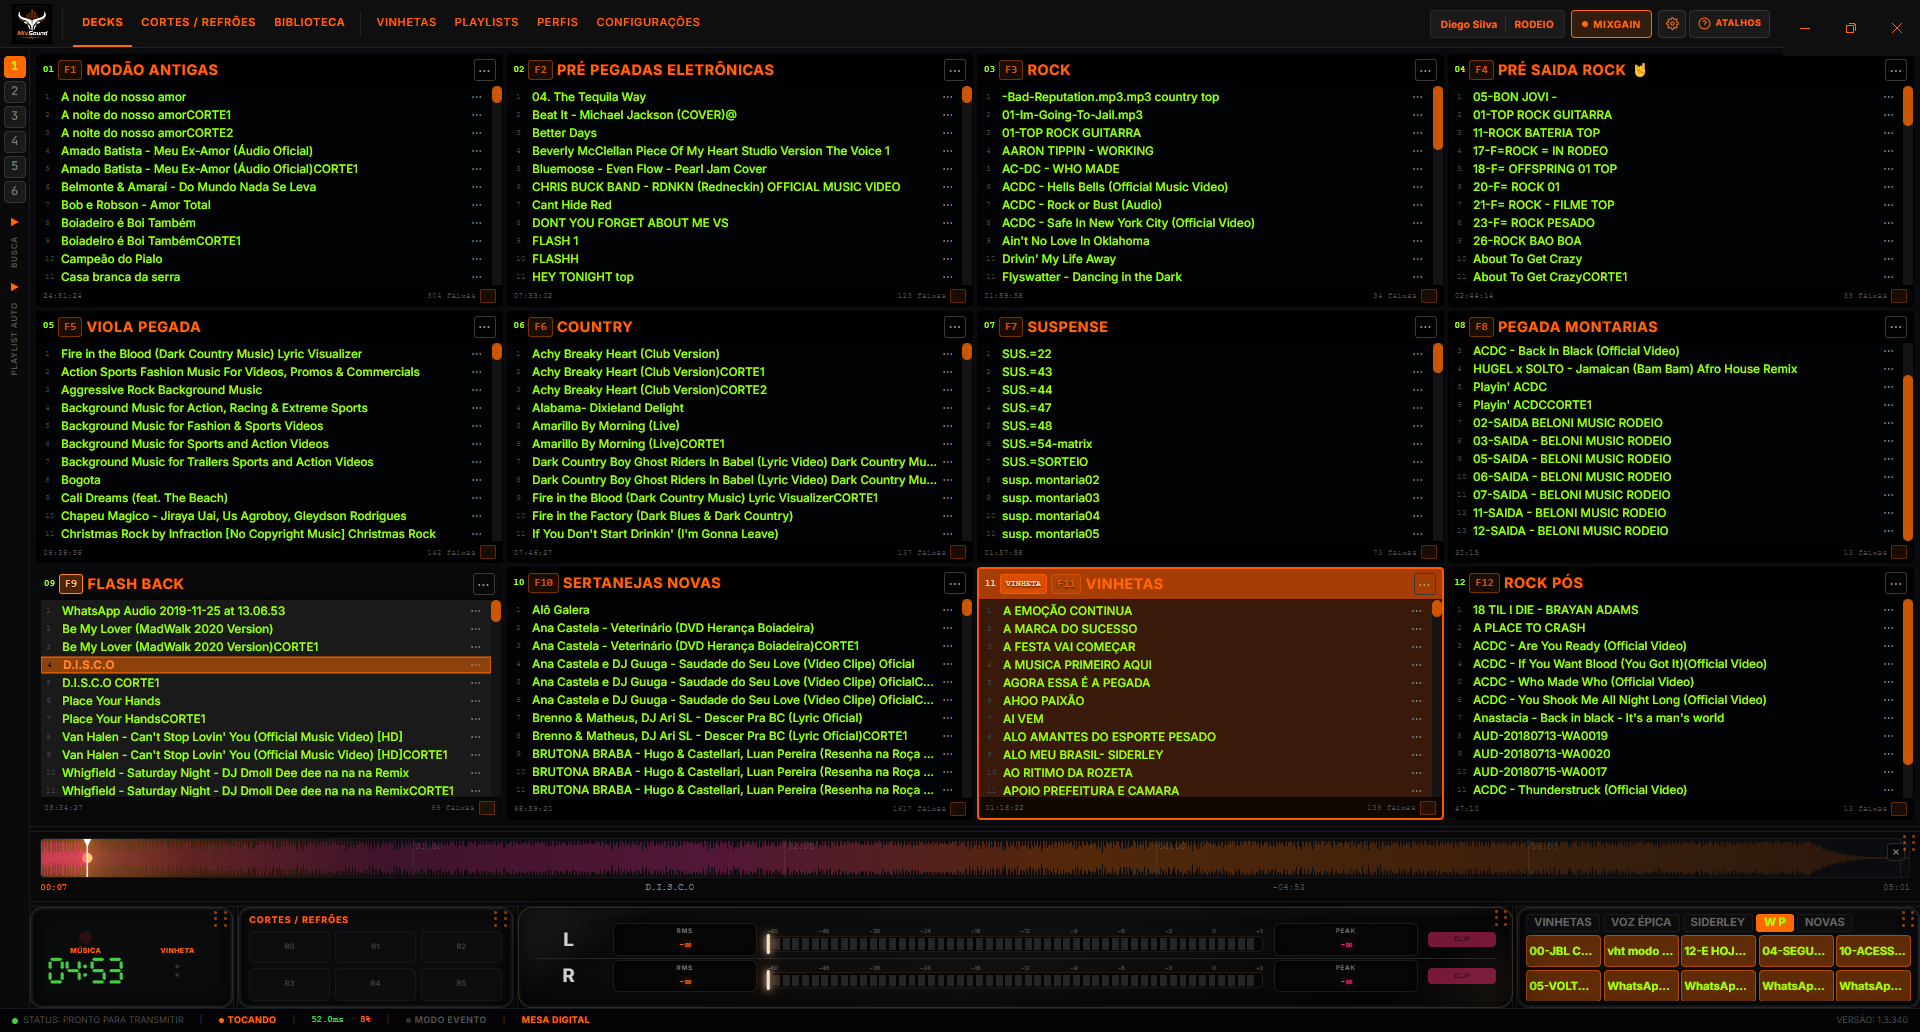Go to PLAYLISTS tab
Viewport: 1920px width, 1032px height.
tap(486, 22)
